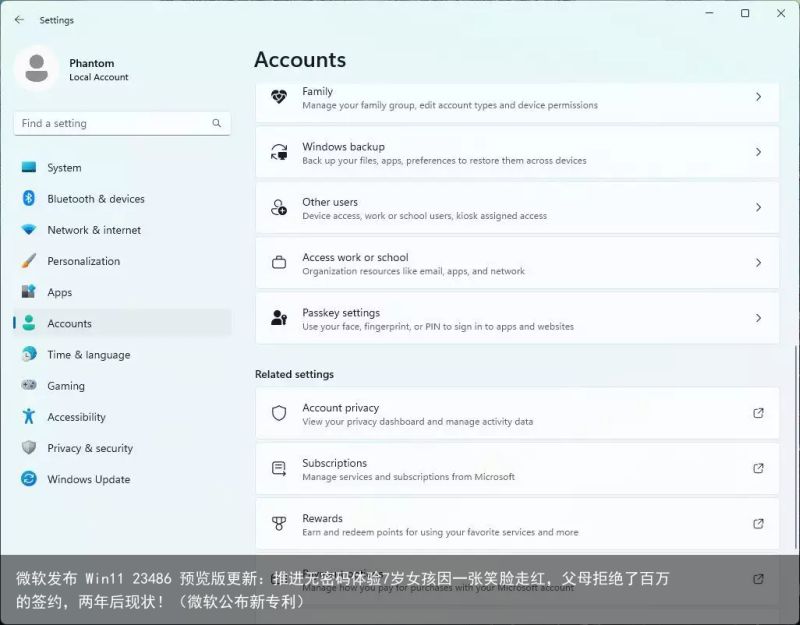Open Network & internet settings
This screenshot has height=625, width=800.
(x=122, y=230)
